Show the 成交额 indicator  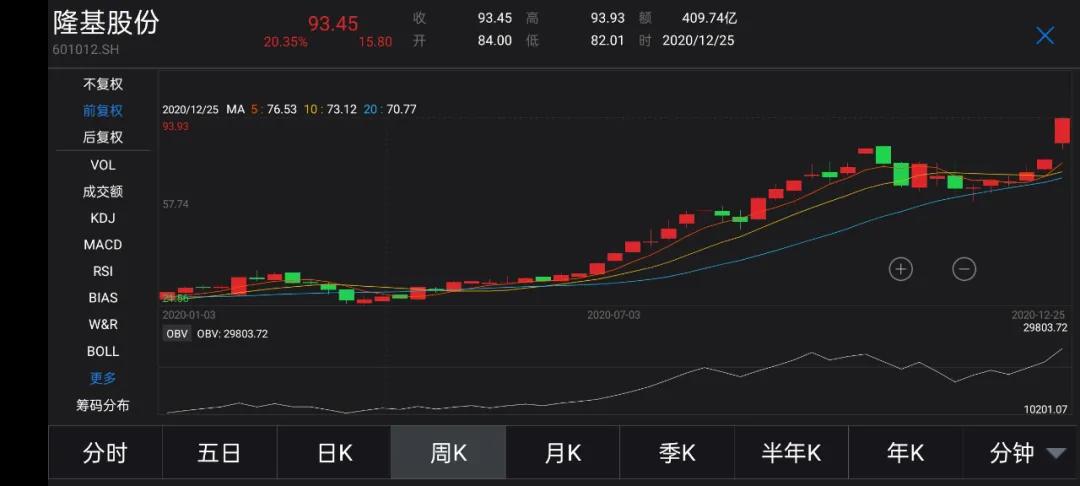tap(103, 191)
